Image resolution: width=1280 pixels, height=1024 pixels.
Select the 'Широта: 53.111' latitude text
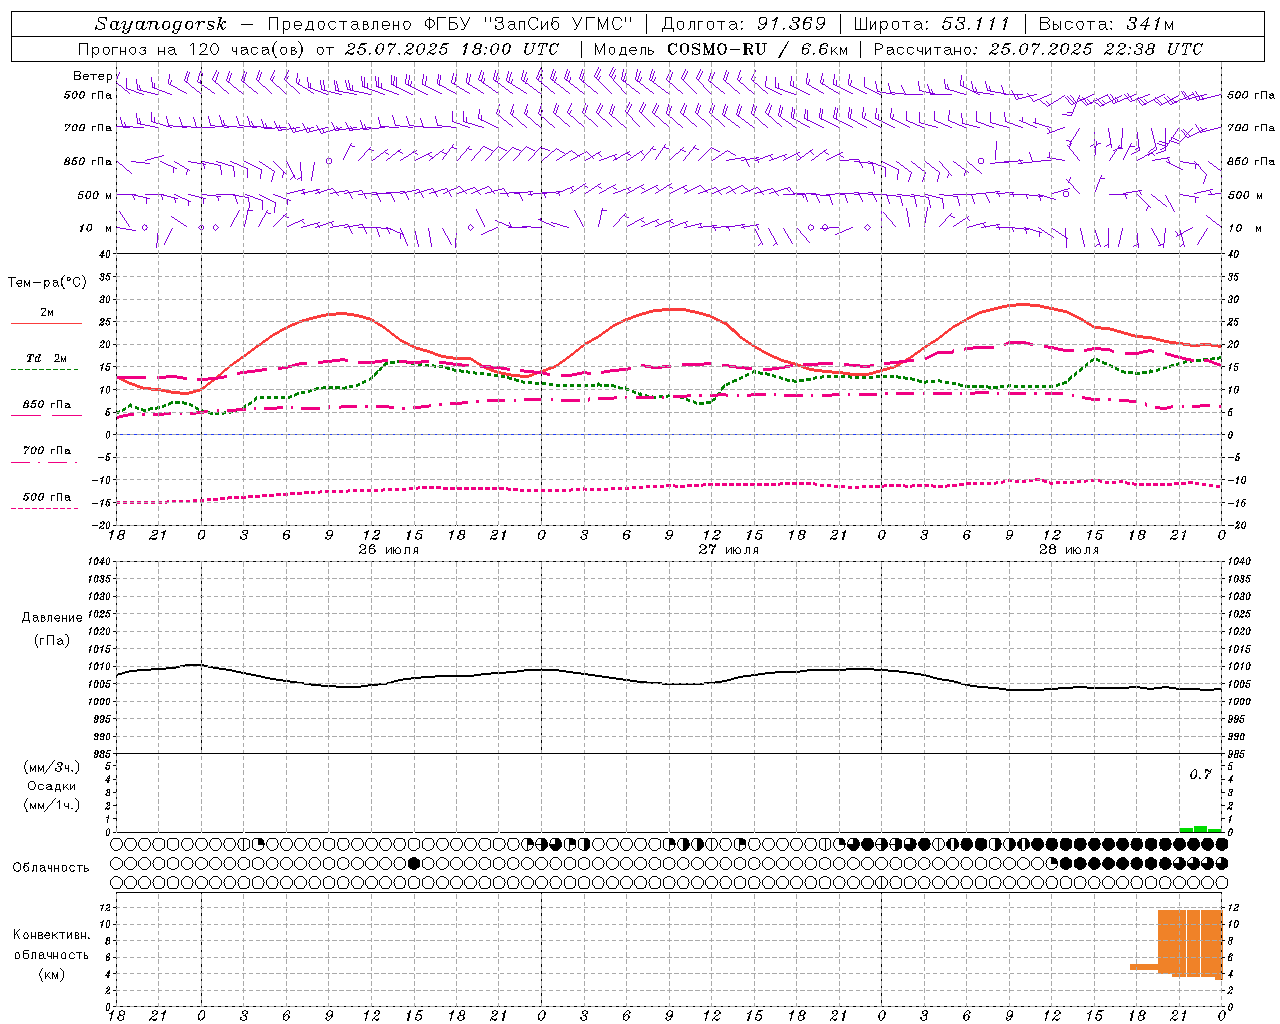[x=932, y=24]
